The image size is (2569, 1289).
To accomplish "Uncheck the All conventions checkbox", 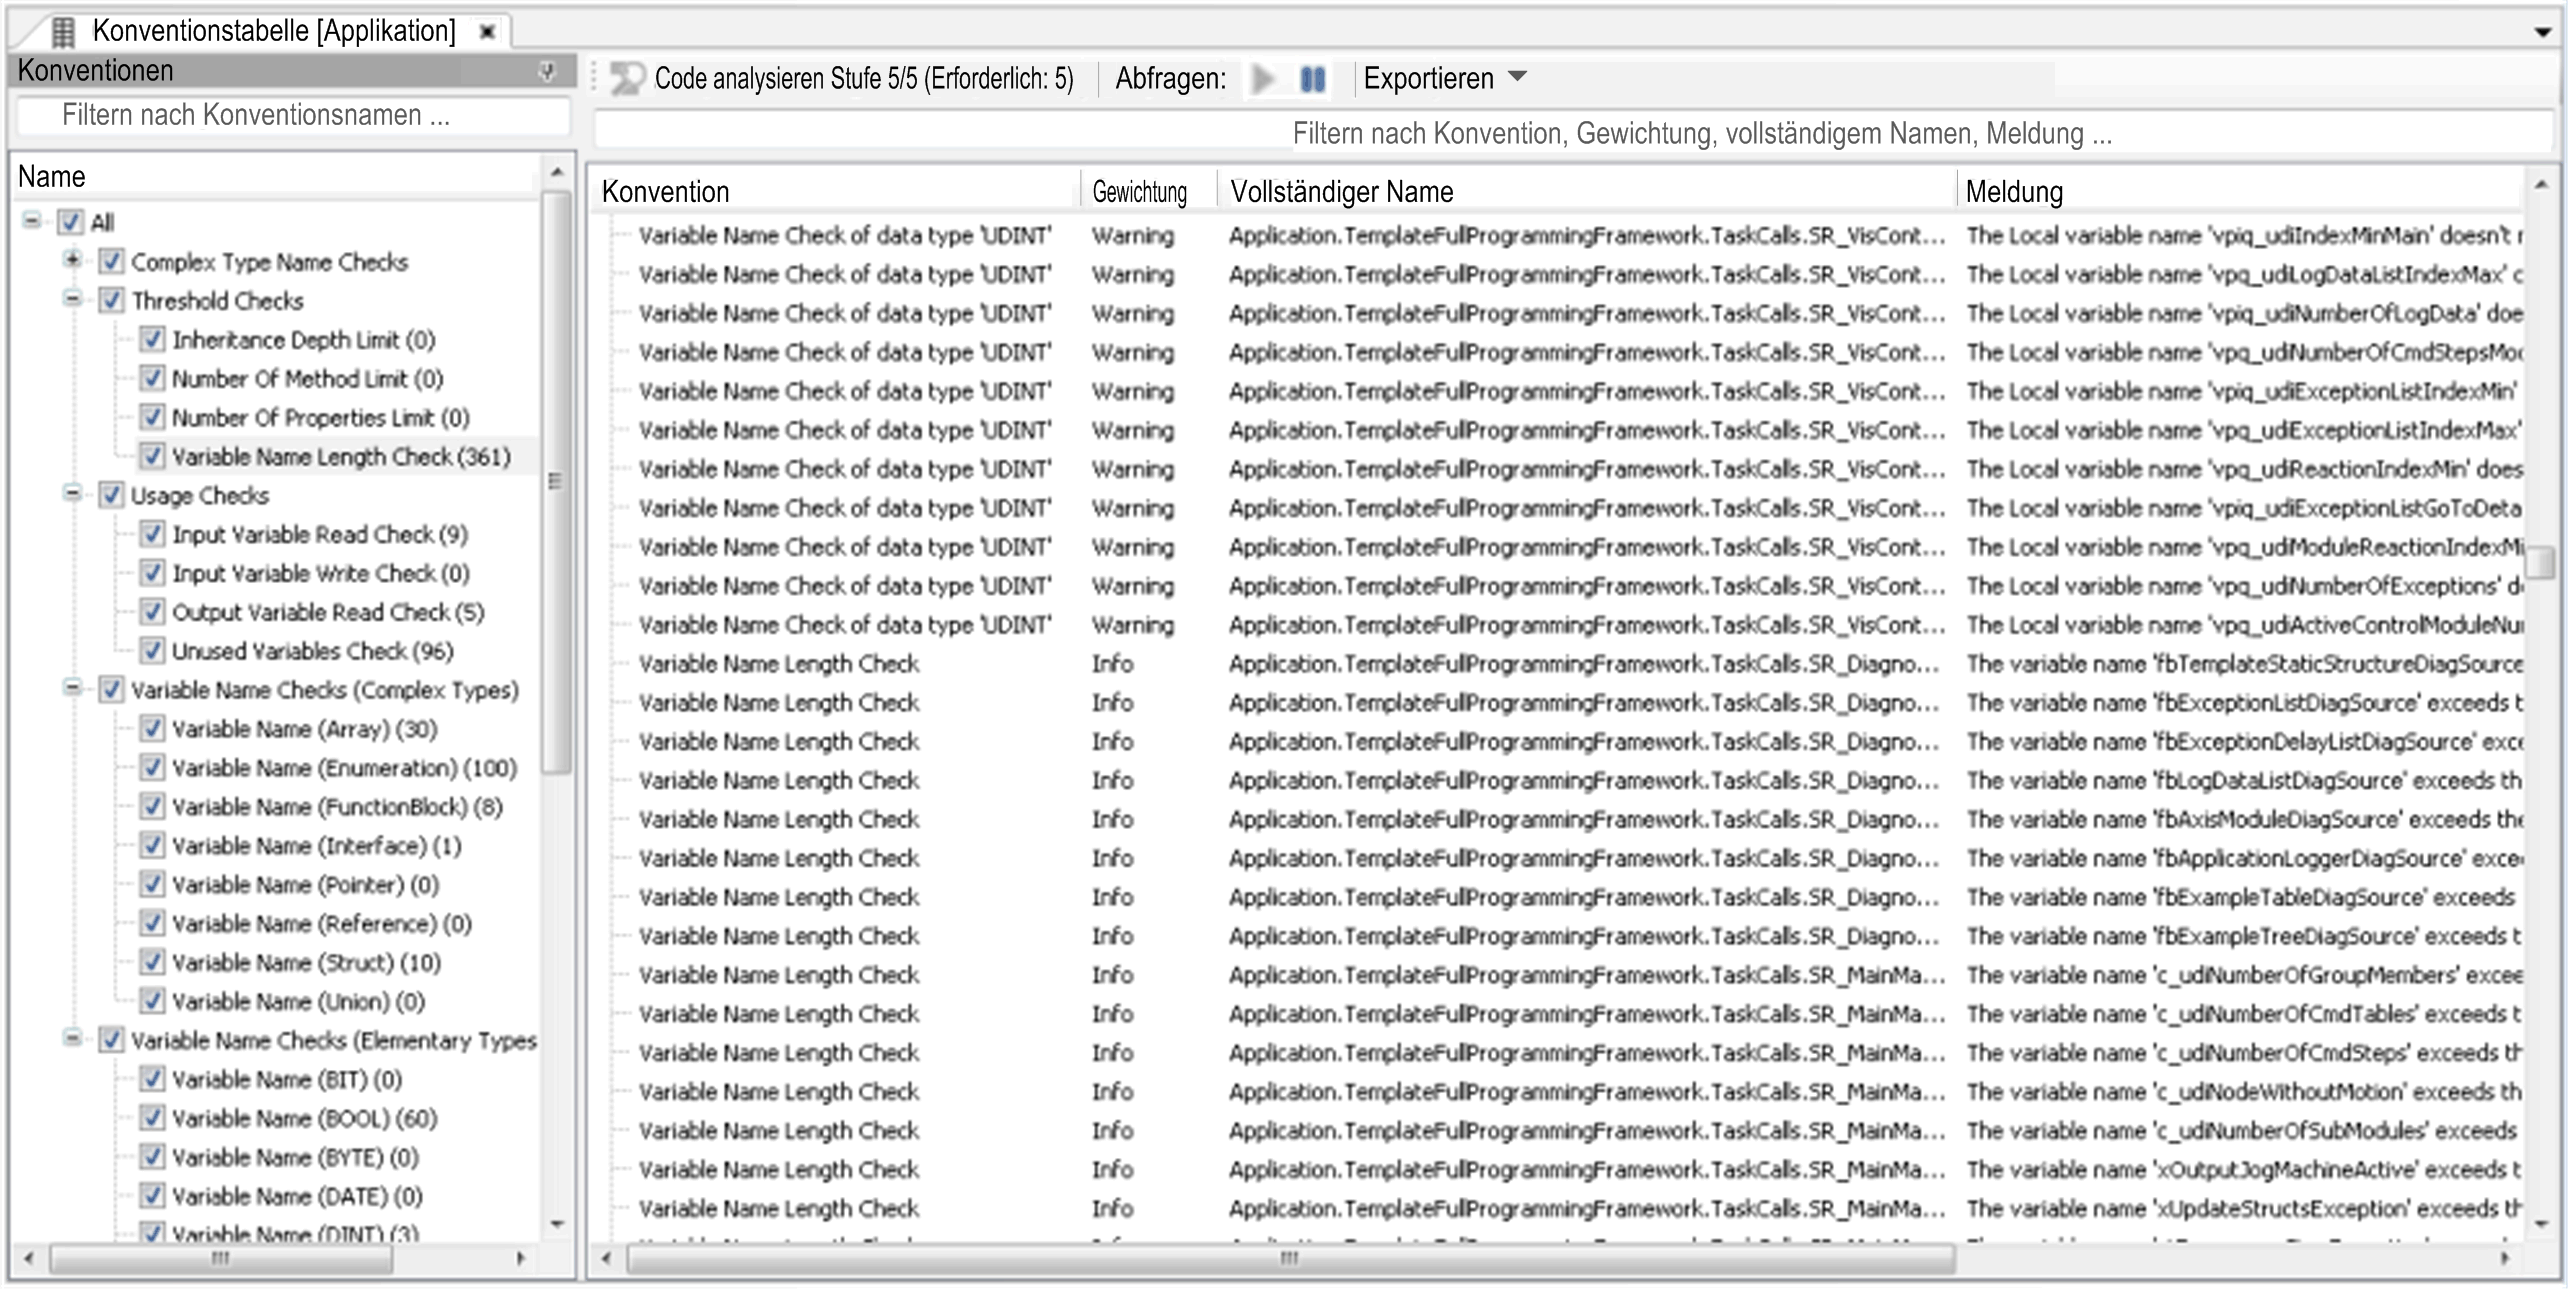I will [71, 222].
